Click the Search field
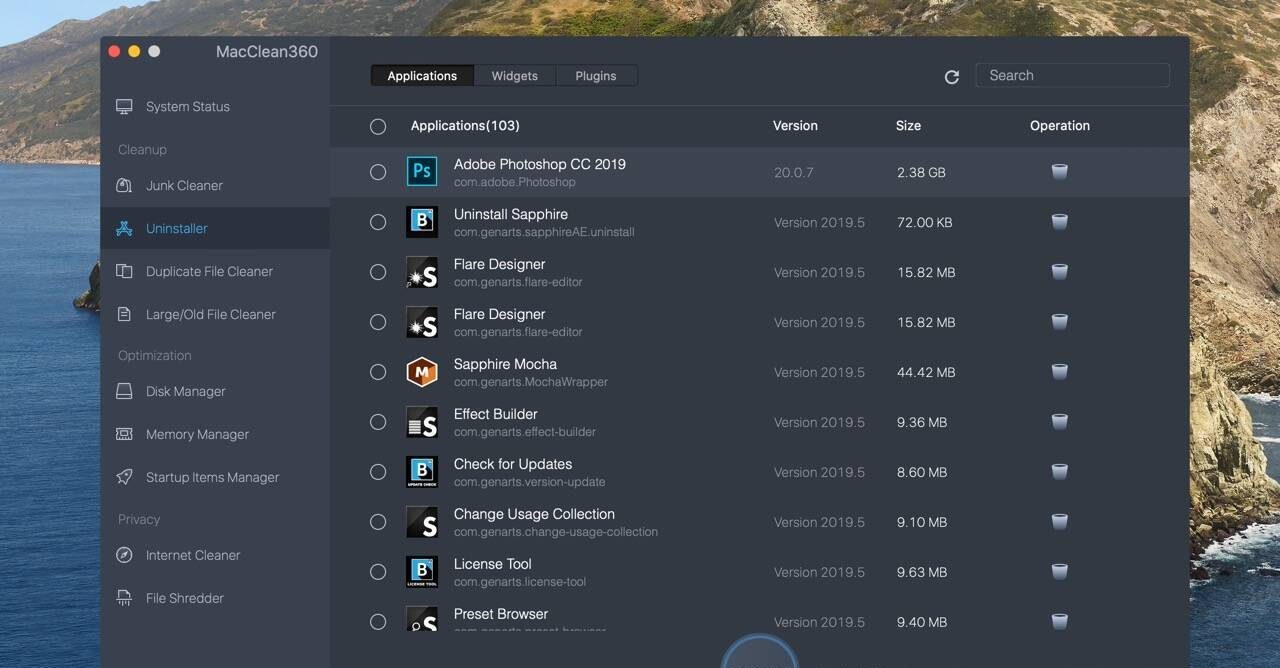This screenshot has width=1280, height=668. click(x=1072, y=75)
